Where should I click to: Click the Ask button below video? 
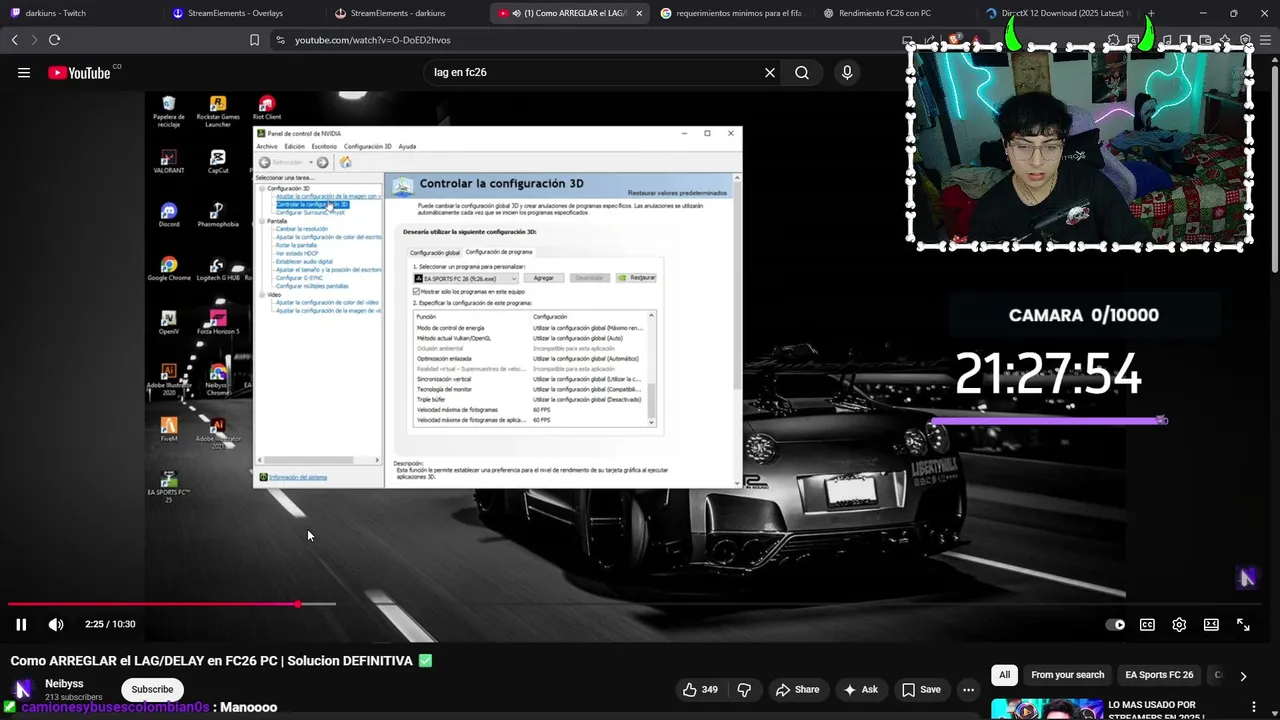point(860,689)
